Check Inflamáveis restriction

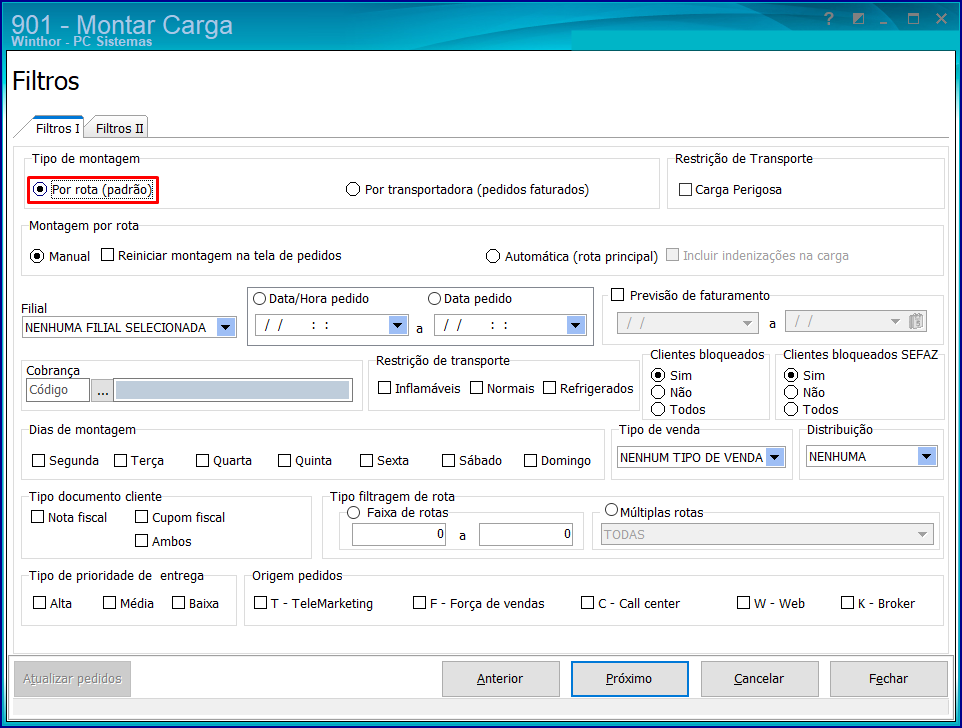[385, 388]
